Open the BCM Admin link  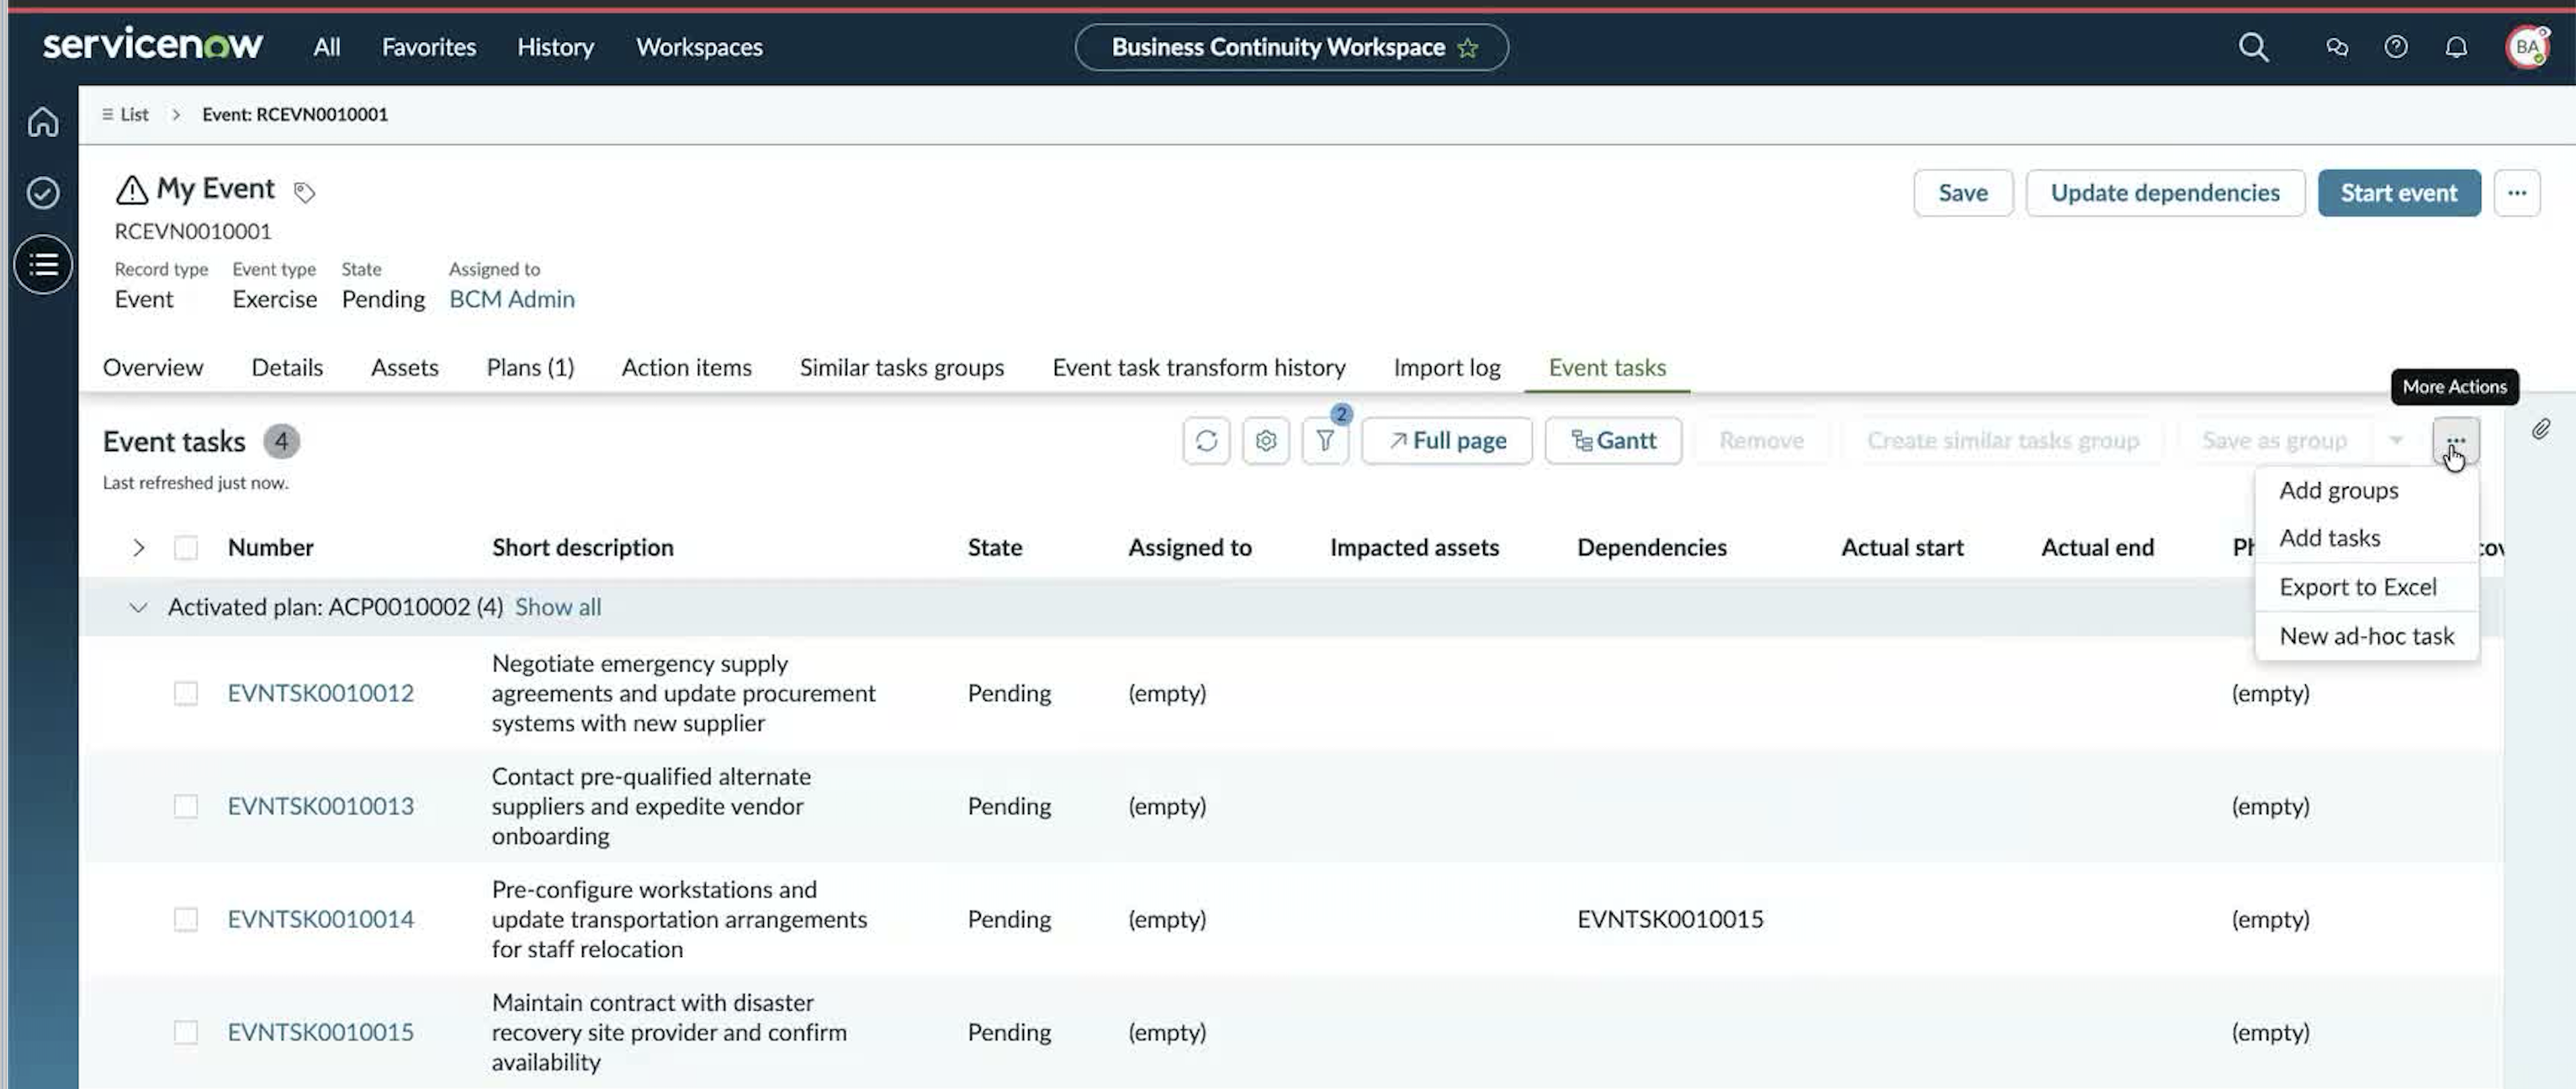(511, 299)
